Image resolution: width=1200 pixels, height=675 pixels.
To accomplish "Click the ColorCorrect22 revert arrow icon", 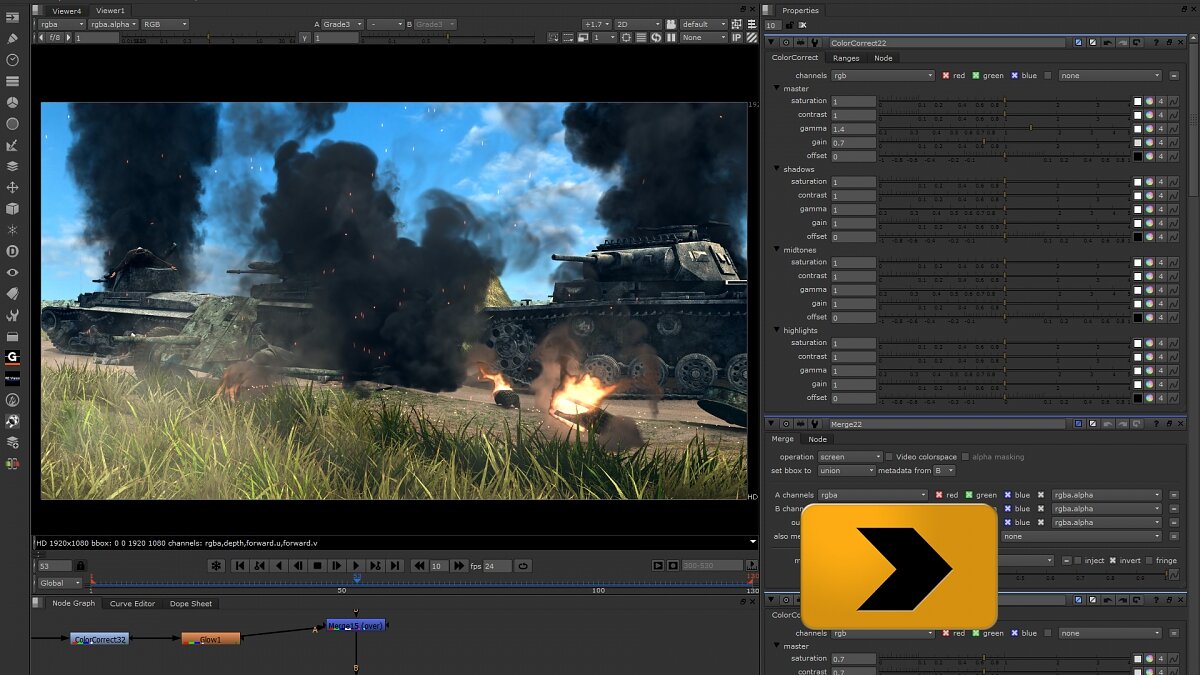I will (x=1136, y=43).
